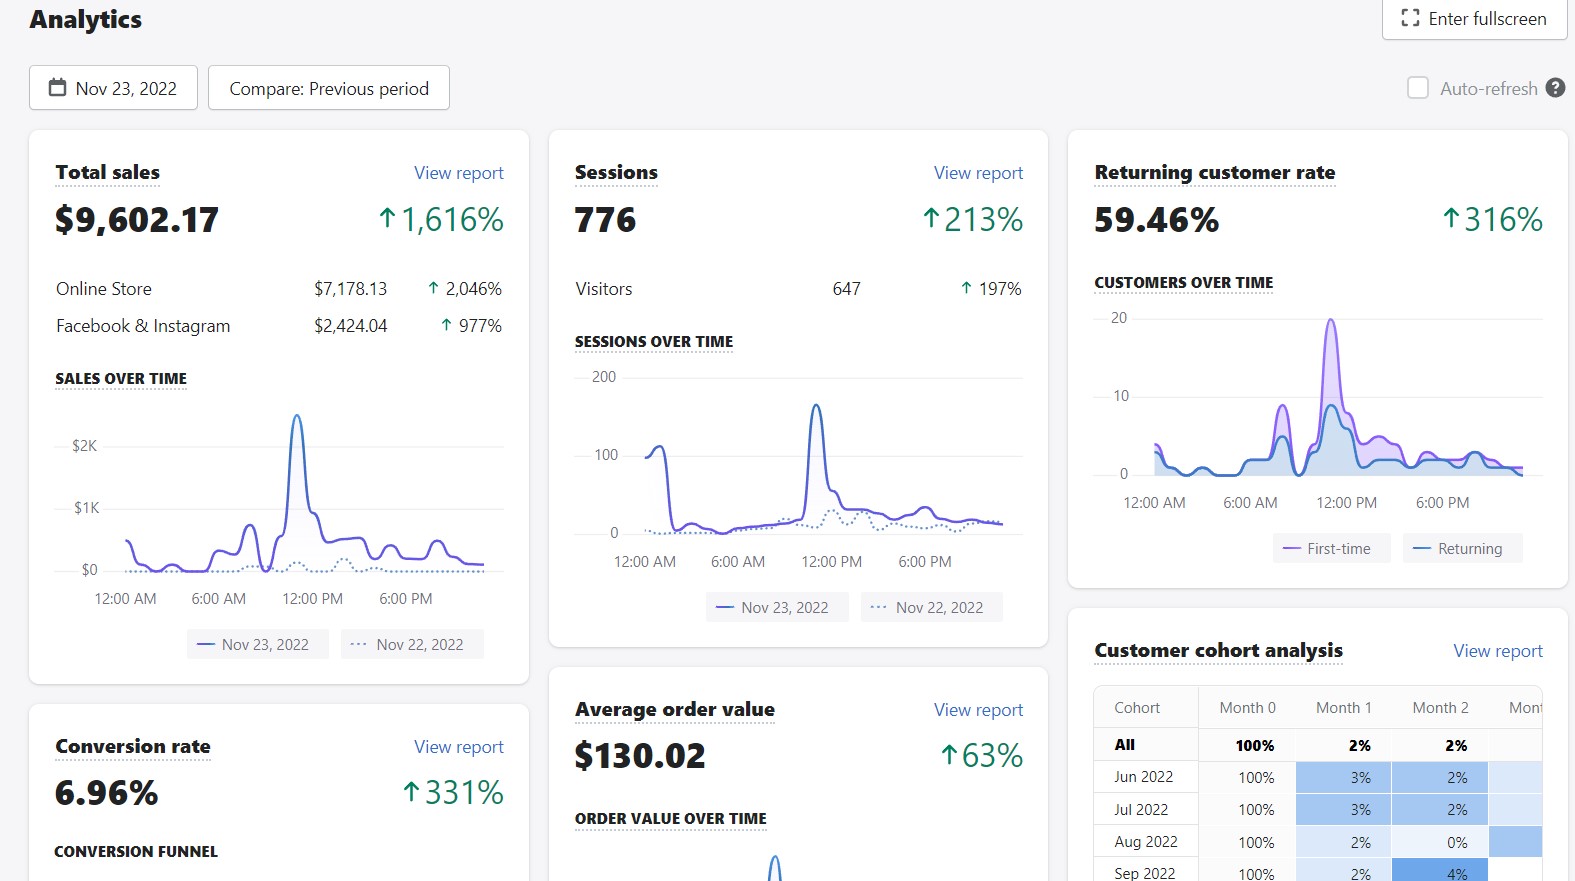Click the Visitors label under Sessions

coord(604,289)
